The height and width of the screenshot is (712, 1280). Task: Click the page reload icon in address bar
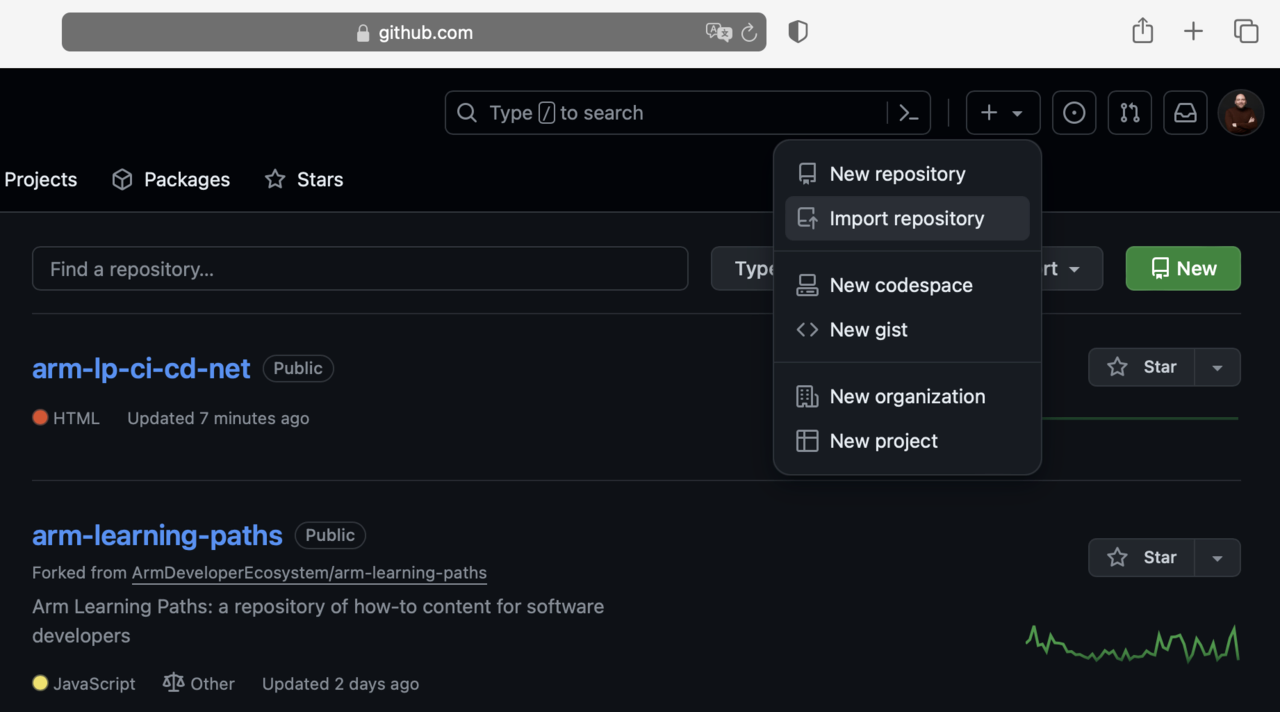click(x=749, y=33)
